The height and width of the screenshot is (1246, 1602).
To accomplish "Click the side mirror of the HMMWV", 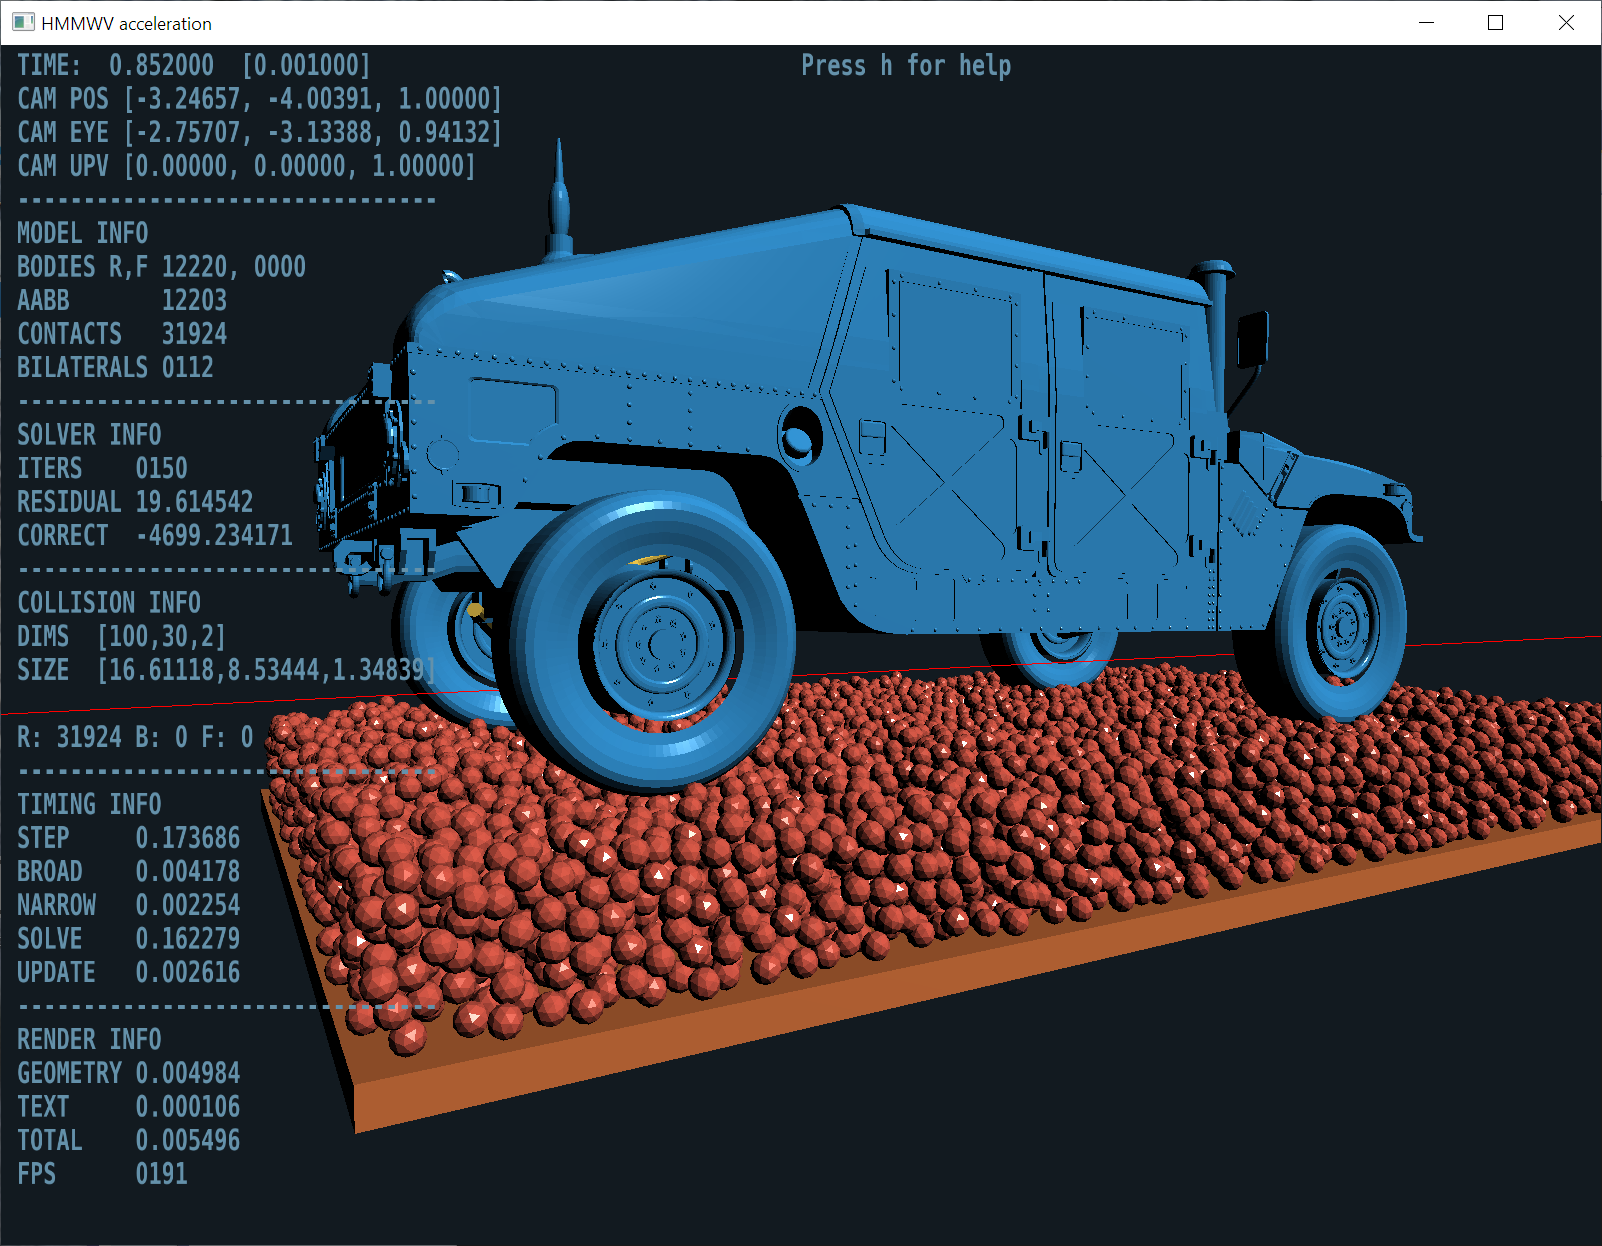I will point(1252,337).
